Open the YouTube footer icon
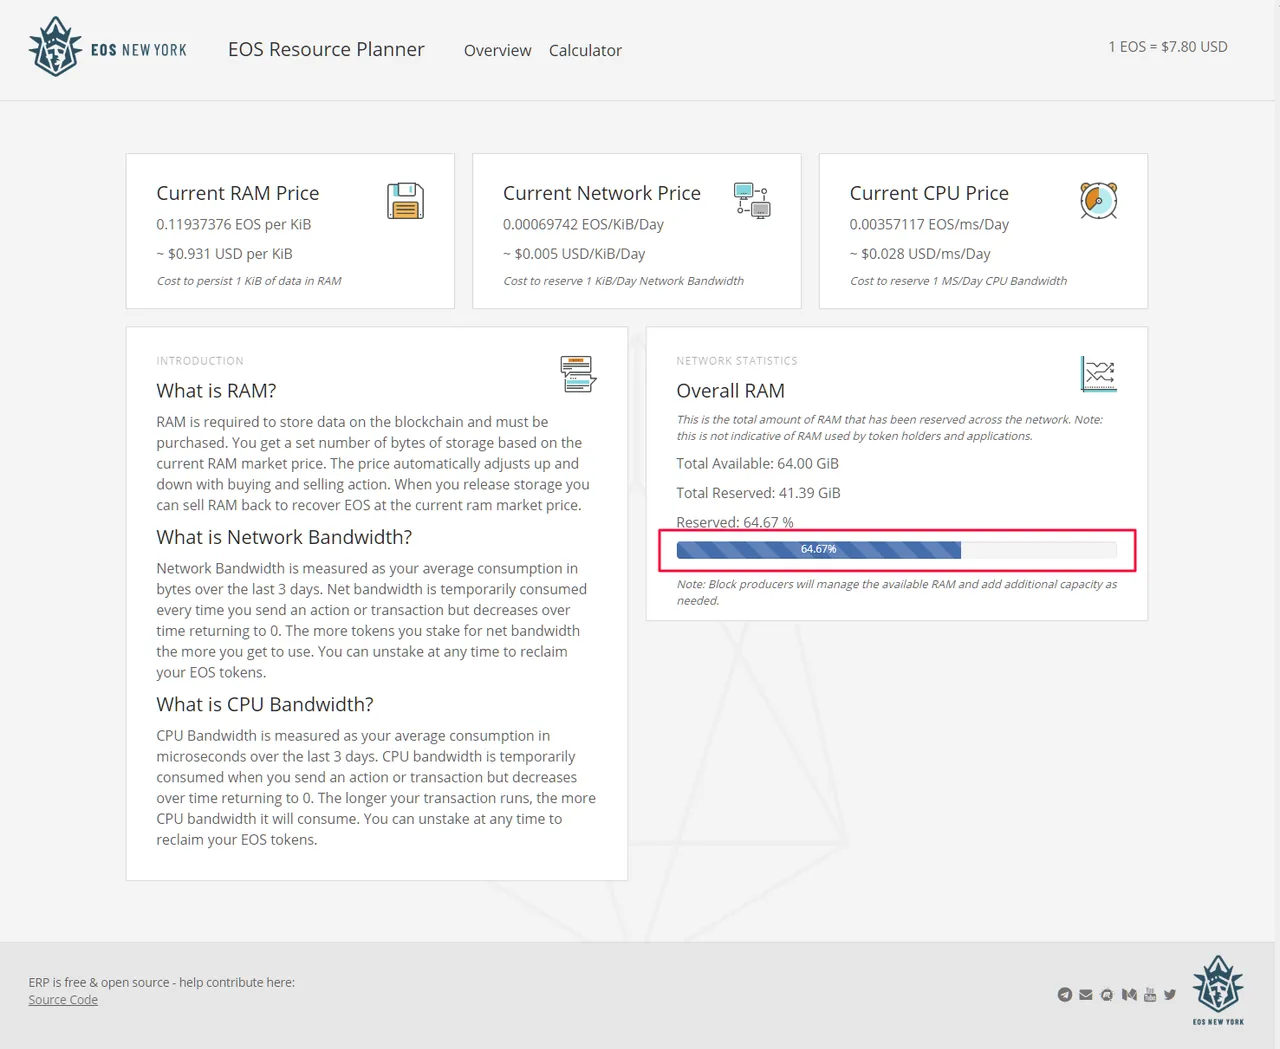The width and height of the screenshot is (1280, 1049). (x=1150, y=995)
